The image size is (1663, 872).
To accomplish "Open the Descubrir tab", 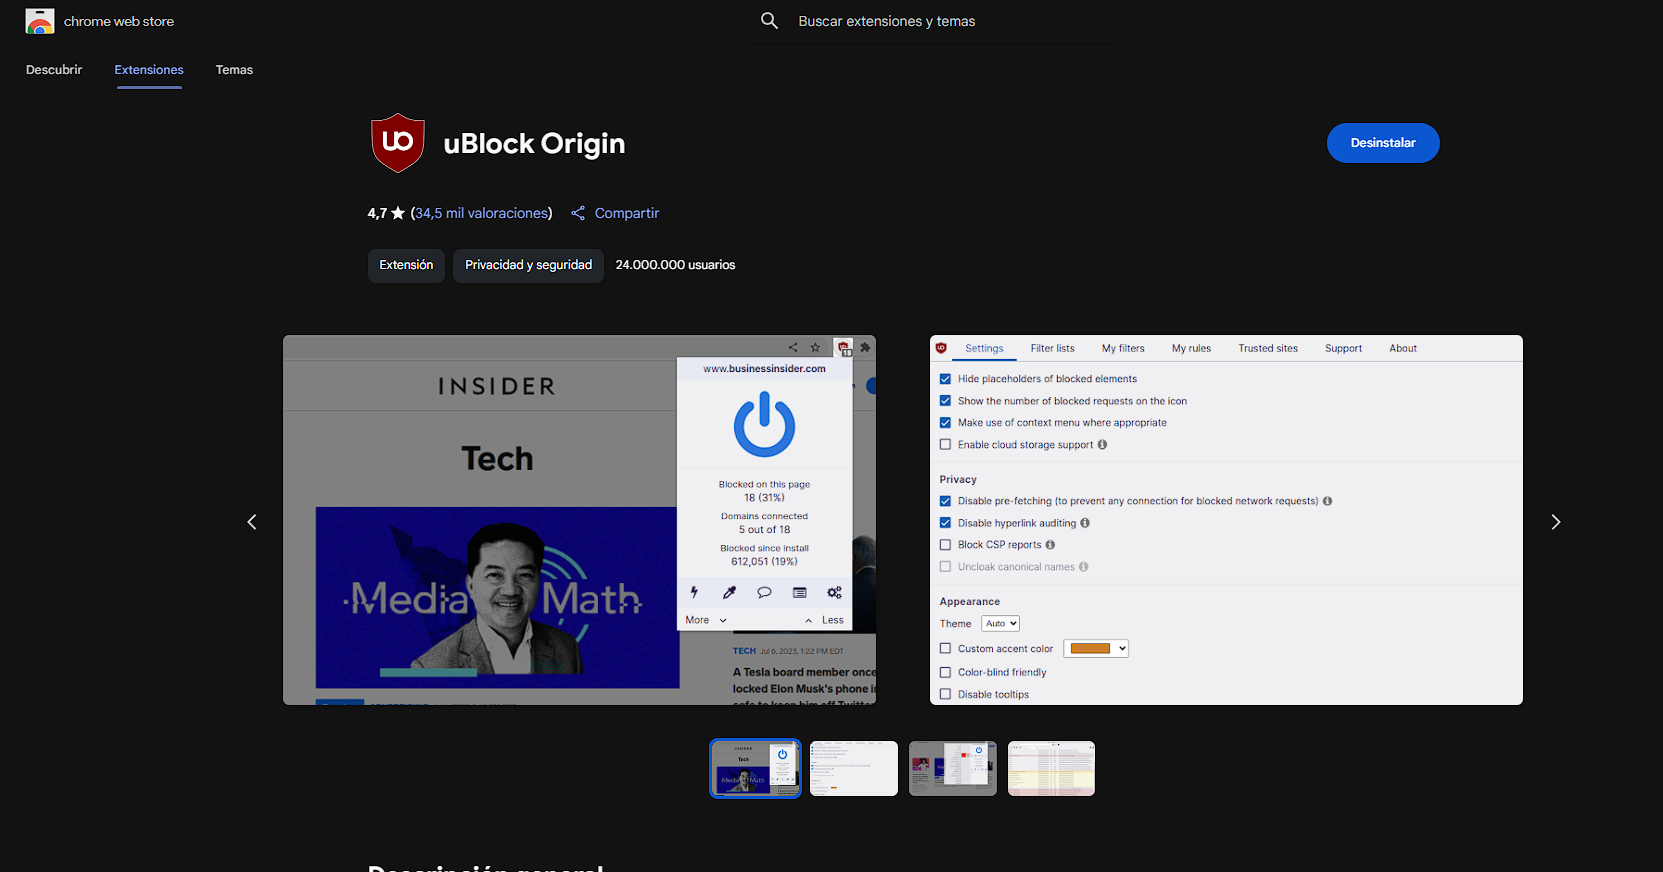I will click(54, 70).
